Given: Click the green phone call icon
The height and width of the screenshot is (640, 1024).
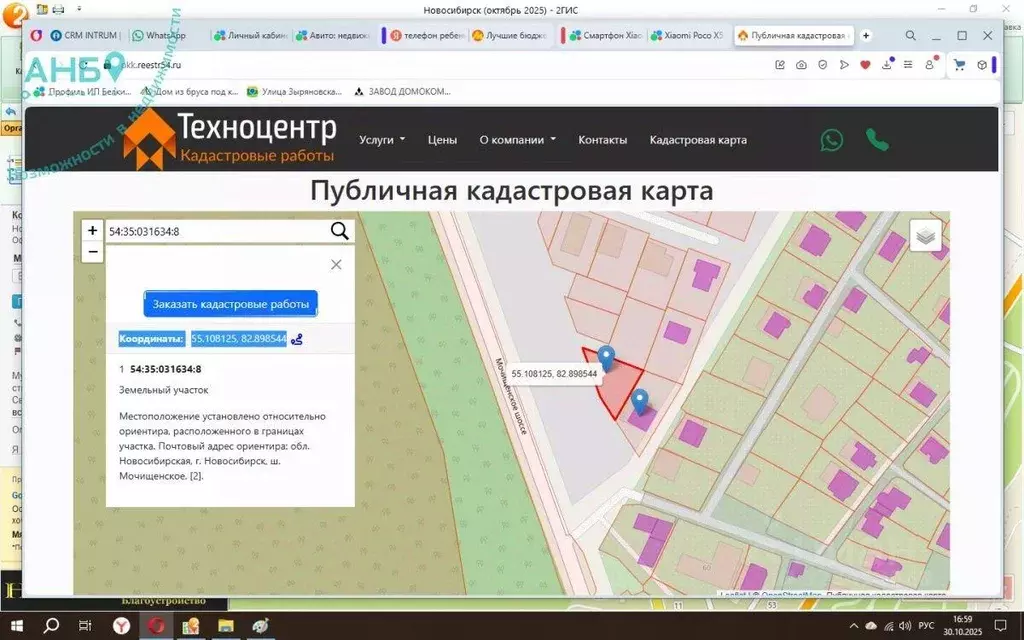Looking at the screenshot, I should [x=877, y=140].
